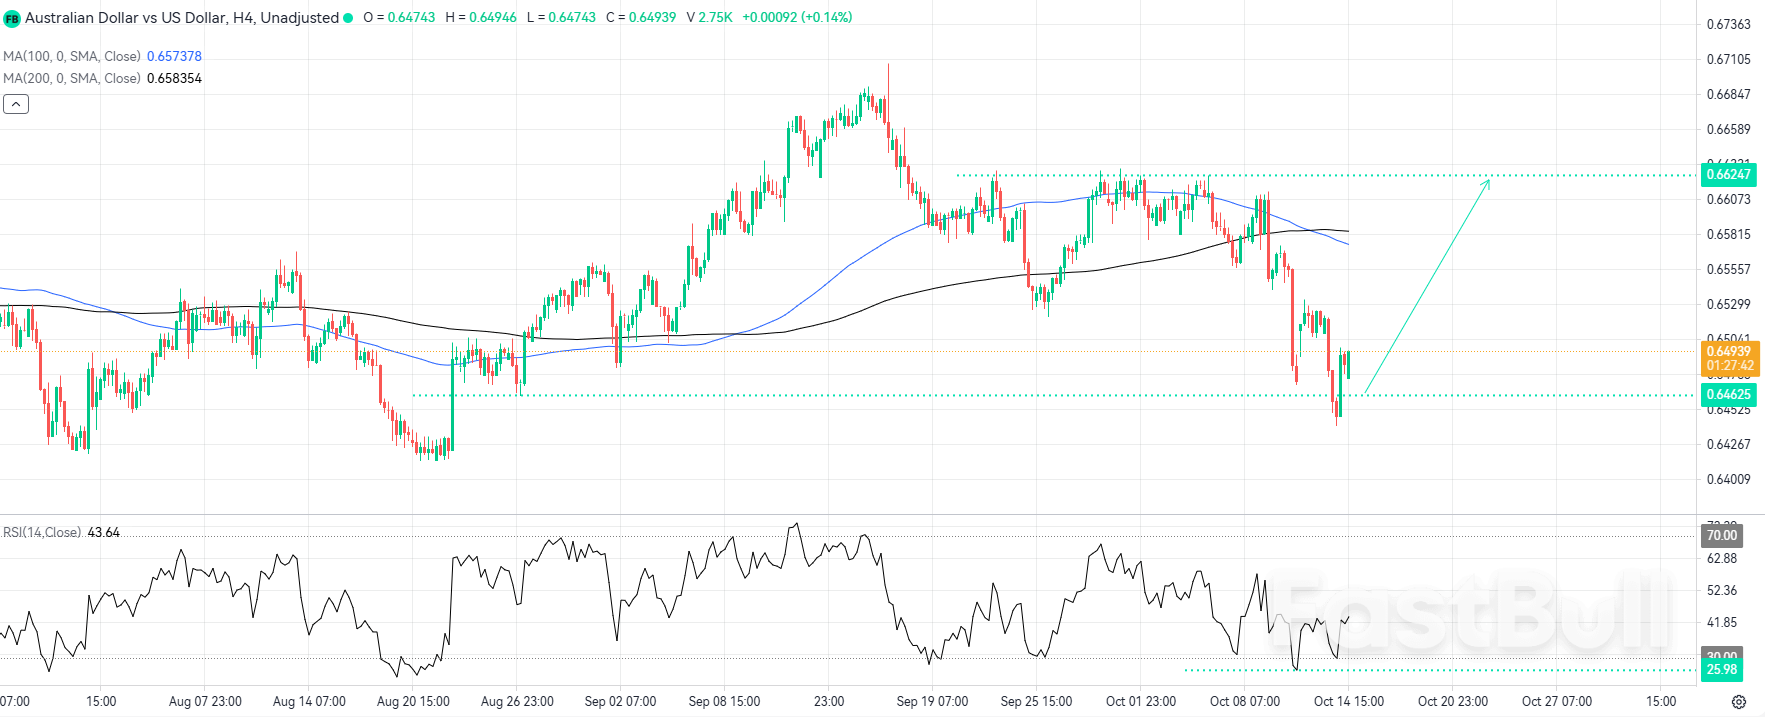The image size is (1765, 717).
Task: Click the Aug 26 23:00 time axis label
Action: click(x=517, y=701)
